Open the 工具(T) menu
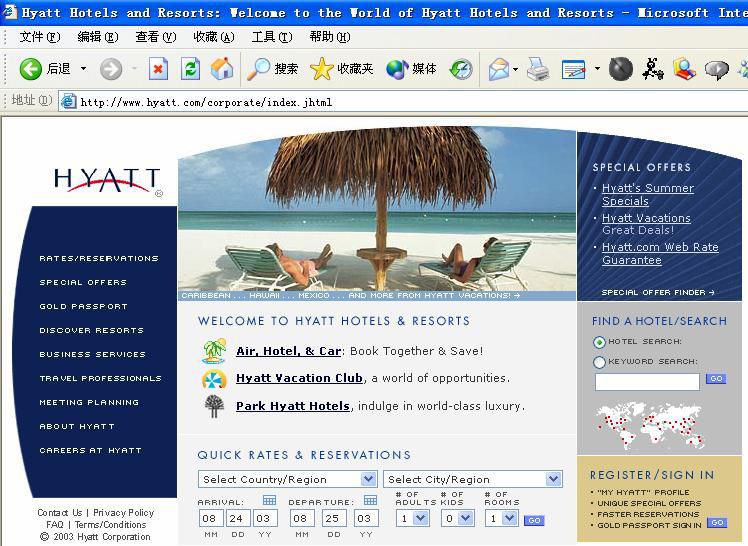 pos(271,37)
